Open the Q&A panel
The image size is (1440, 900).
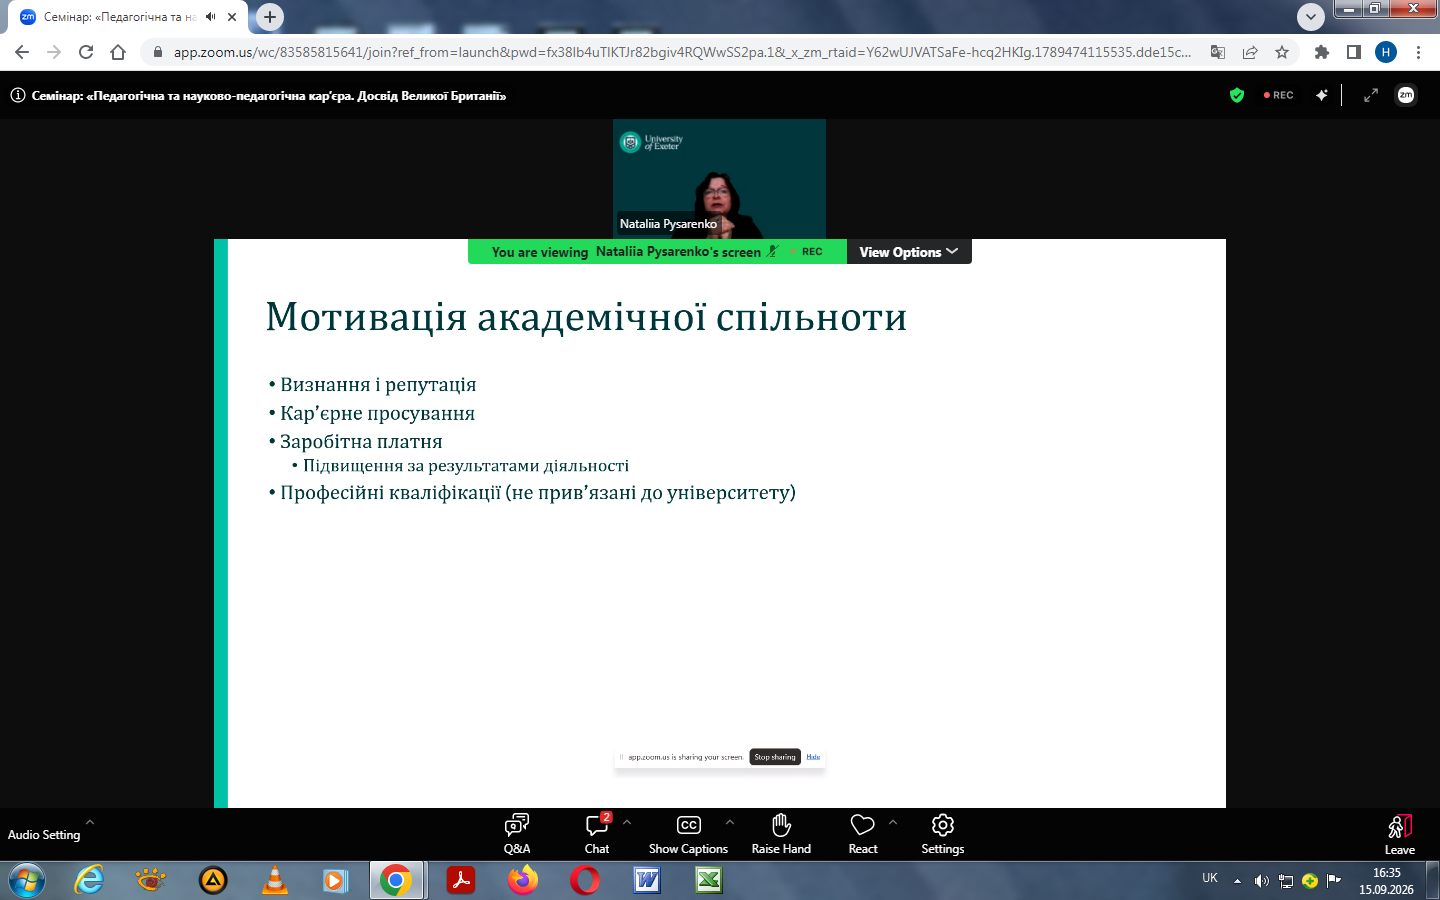click(x=517, y=834)
